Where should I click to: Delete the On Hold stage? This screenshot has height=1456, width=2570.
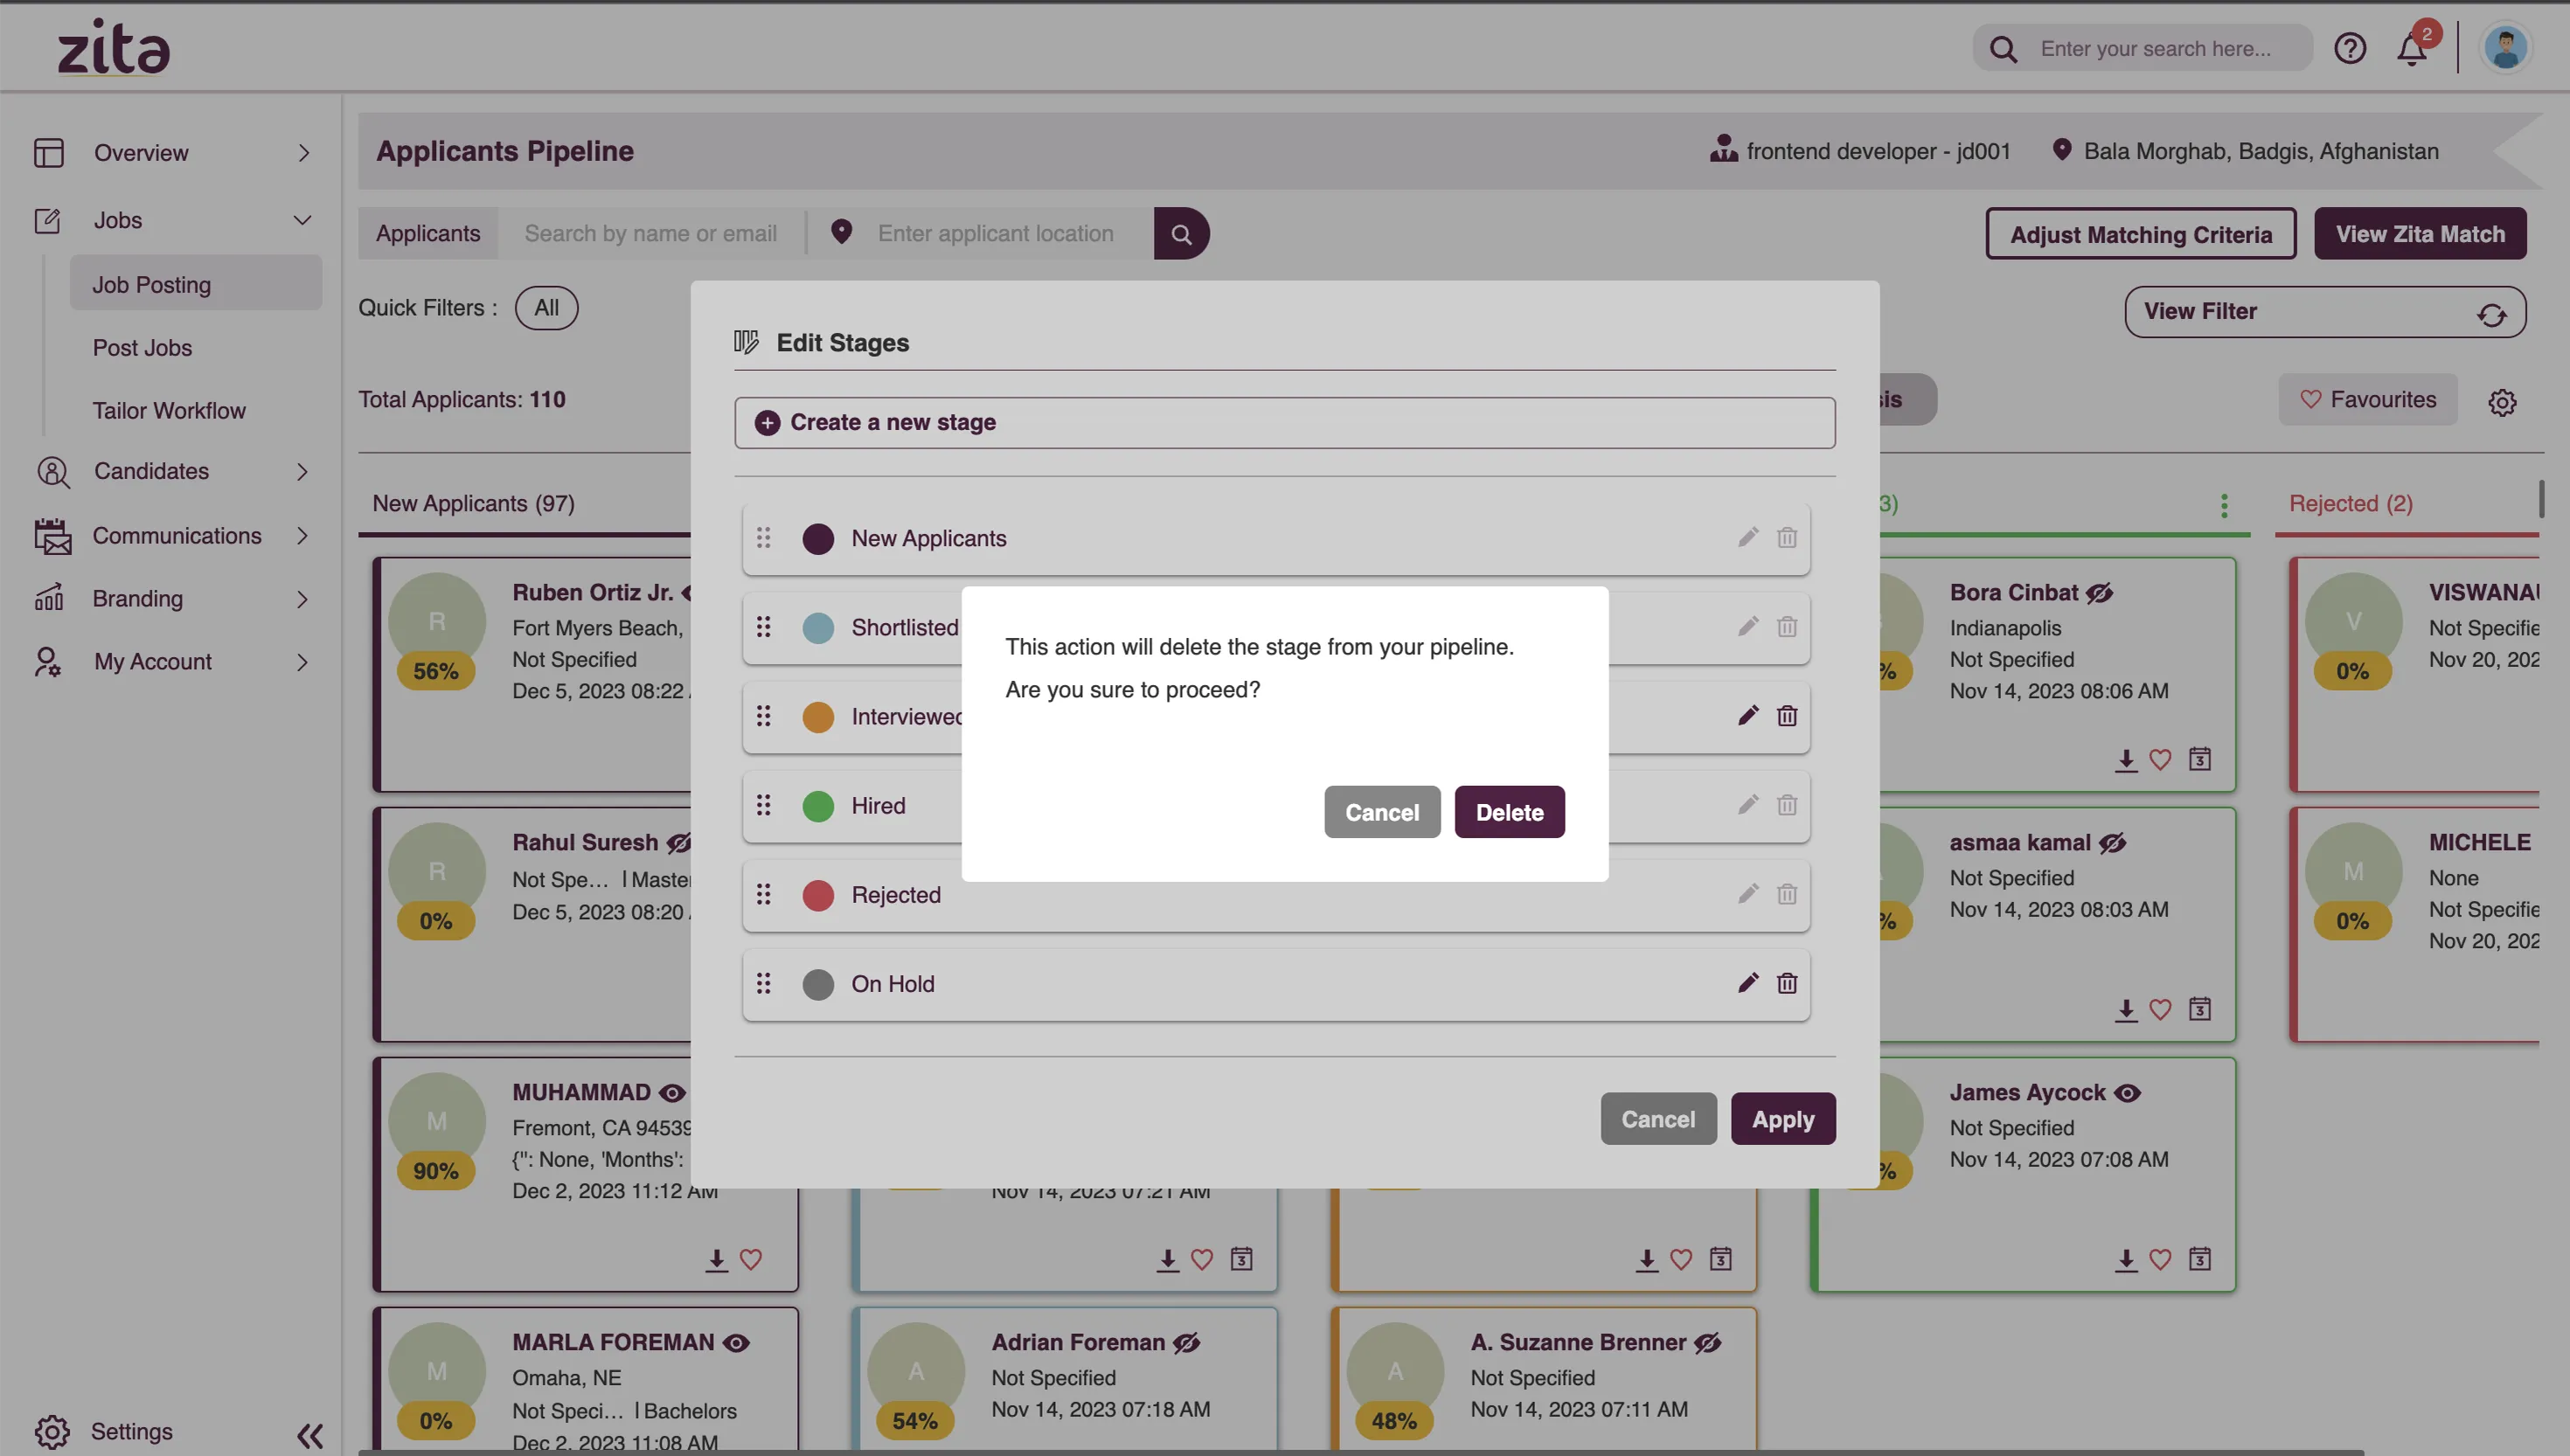(x=1787, y=983)
